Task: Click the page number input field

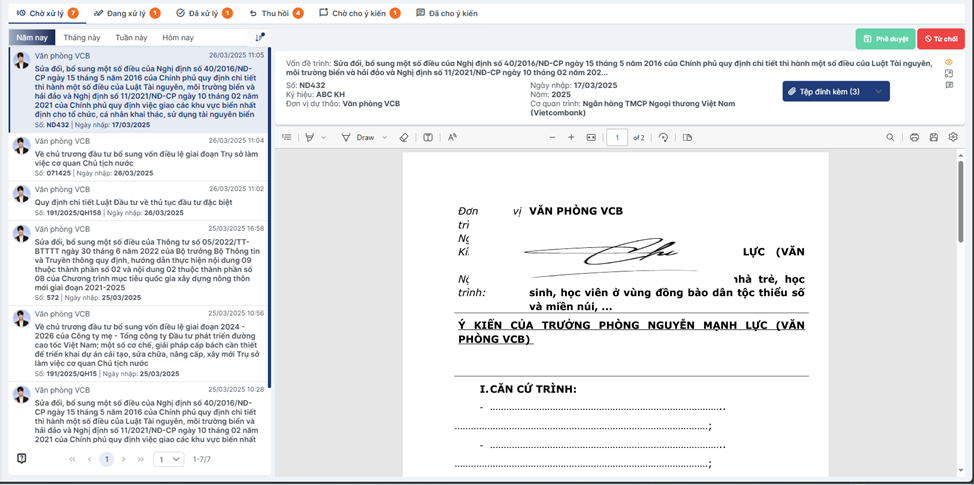Action: [617, 137]
